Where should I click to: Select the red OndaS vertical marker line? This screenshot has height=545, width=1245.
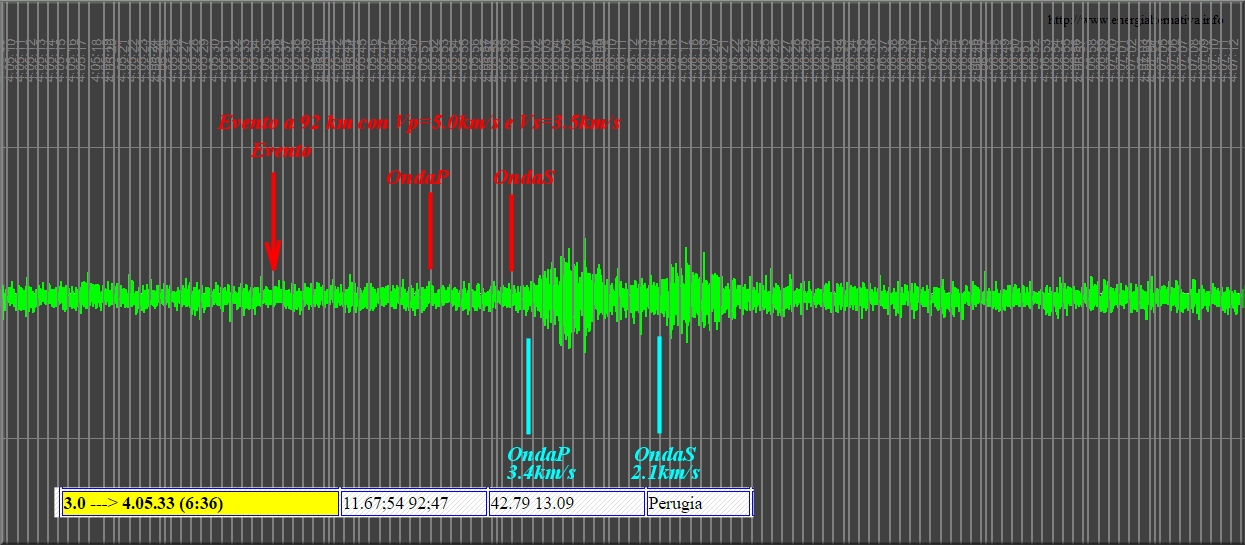point(511,232)
